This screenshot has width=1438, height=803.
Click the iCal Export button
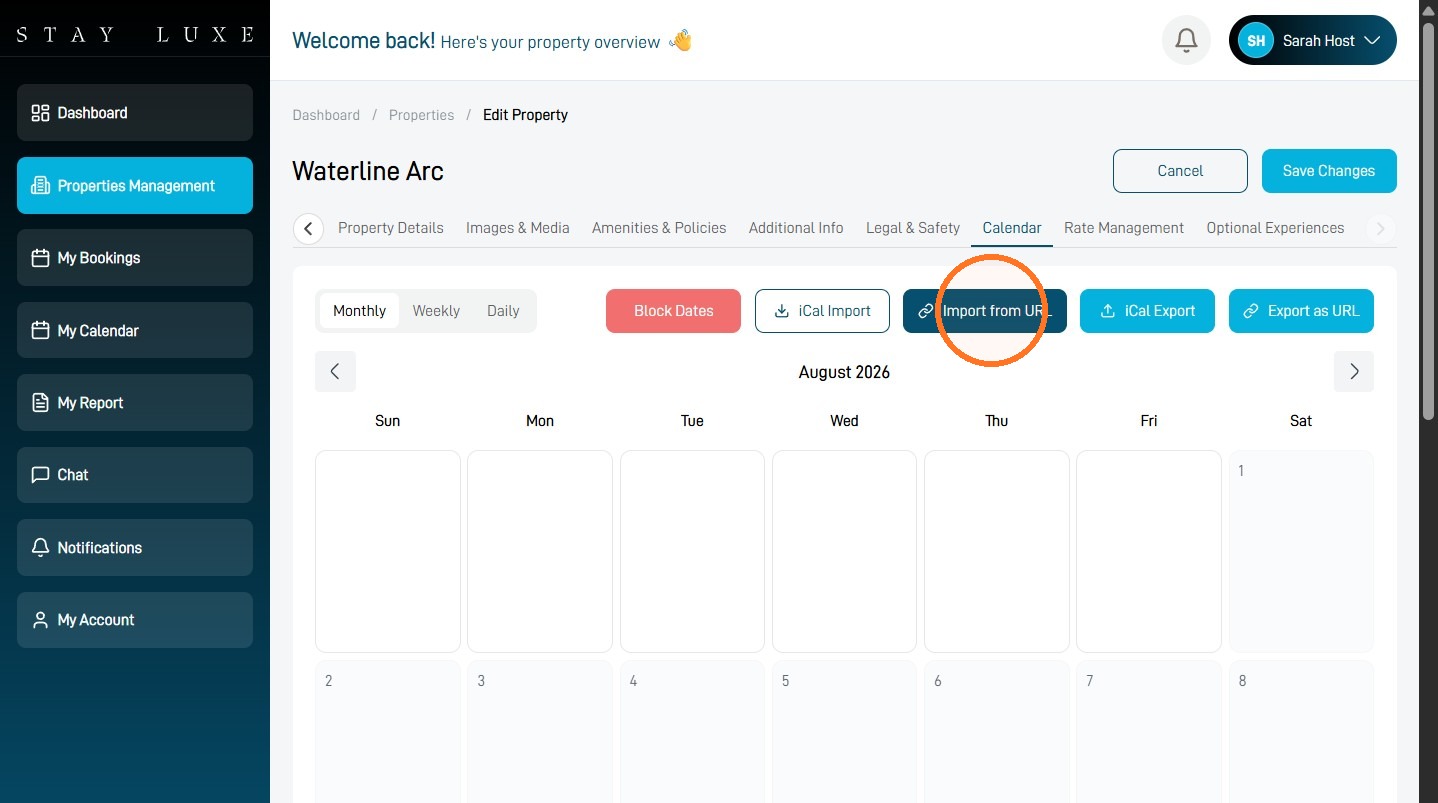click(1147, 311)
